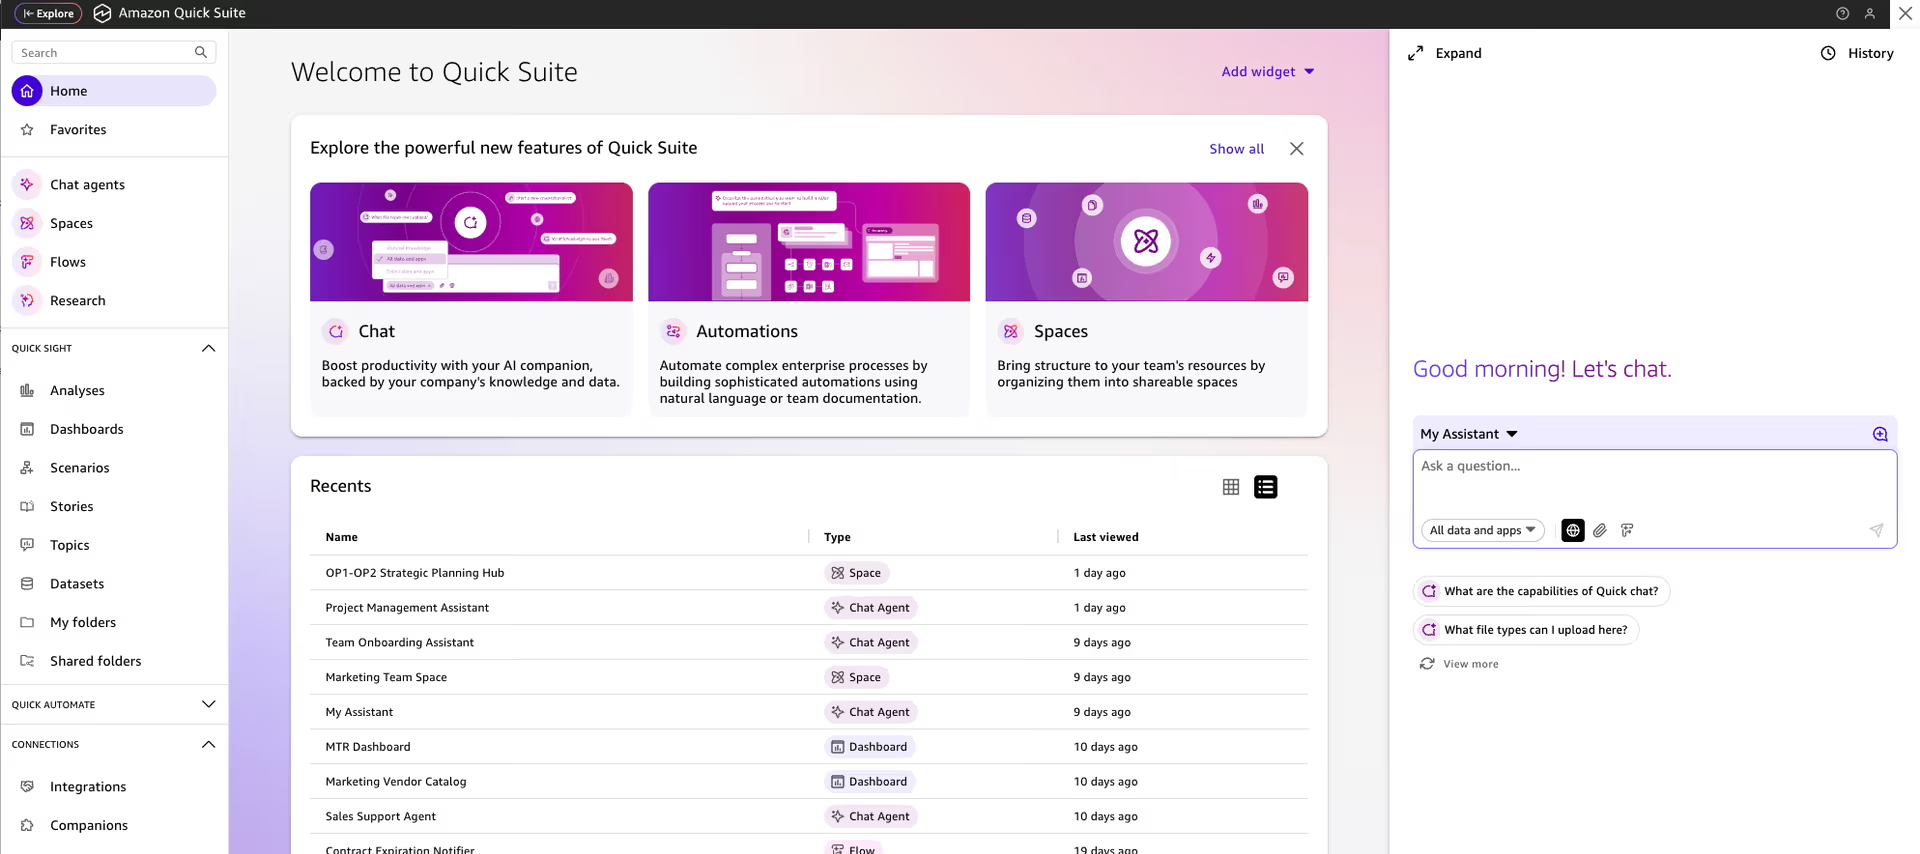This screenshot has width=1920, height=854.
Task: Click the Show all link
Action: [x=1236, y=148]
